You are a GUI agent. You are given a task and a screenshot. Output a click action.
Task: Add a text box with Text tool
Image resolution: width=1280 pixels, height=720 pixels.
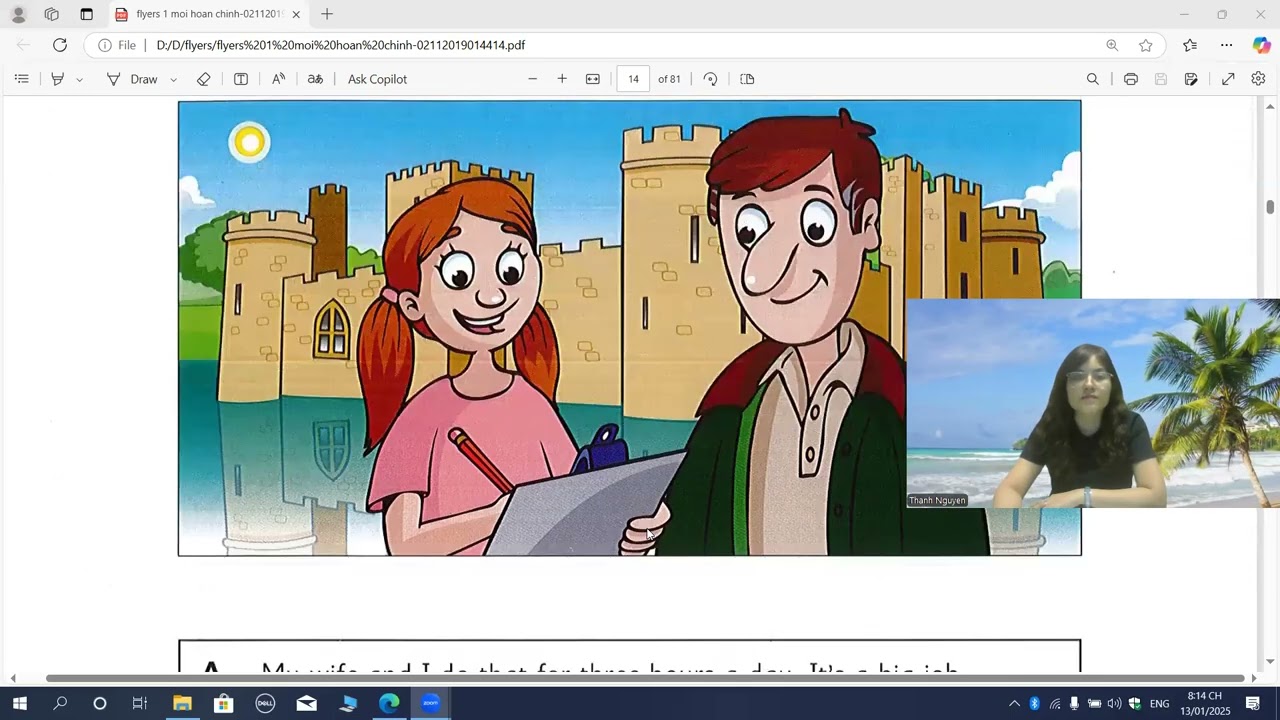(241, 79)
